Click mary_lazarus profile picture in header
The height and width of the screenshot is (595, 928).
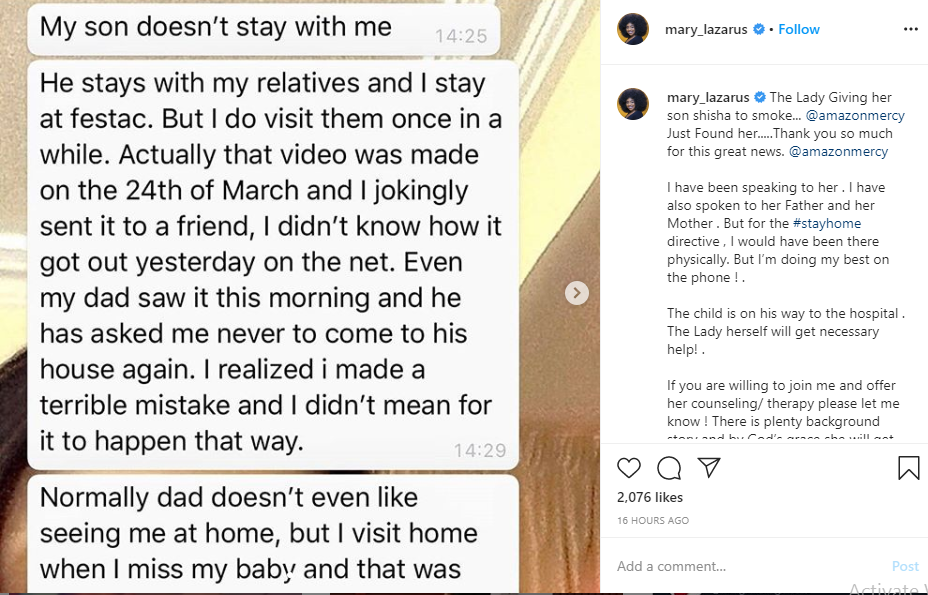(633, 29)
